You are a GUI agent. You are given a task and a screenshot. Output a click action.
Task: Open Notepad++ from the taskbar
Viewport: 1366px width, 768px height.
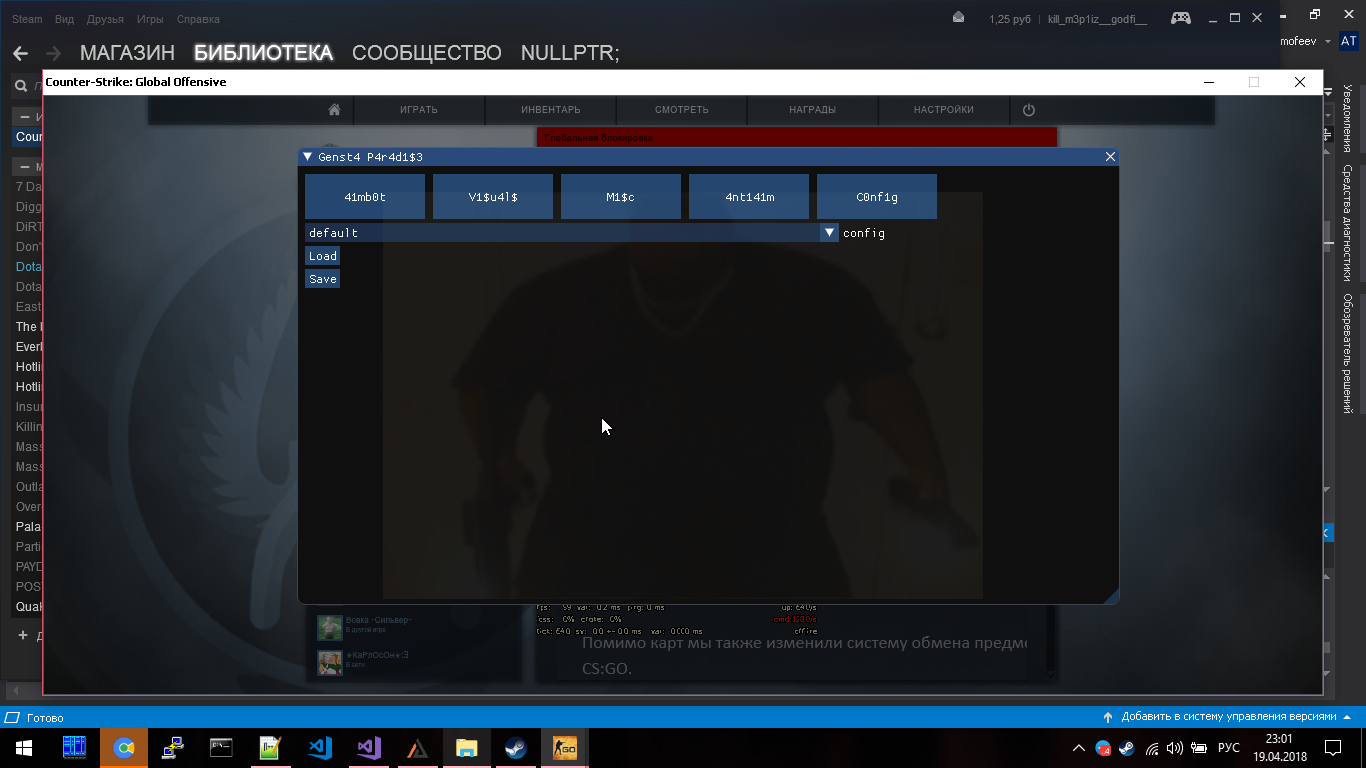(270, 748)
